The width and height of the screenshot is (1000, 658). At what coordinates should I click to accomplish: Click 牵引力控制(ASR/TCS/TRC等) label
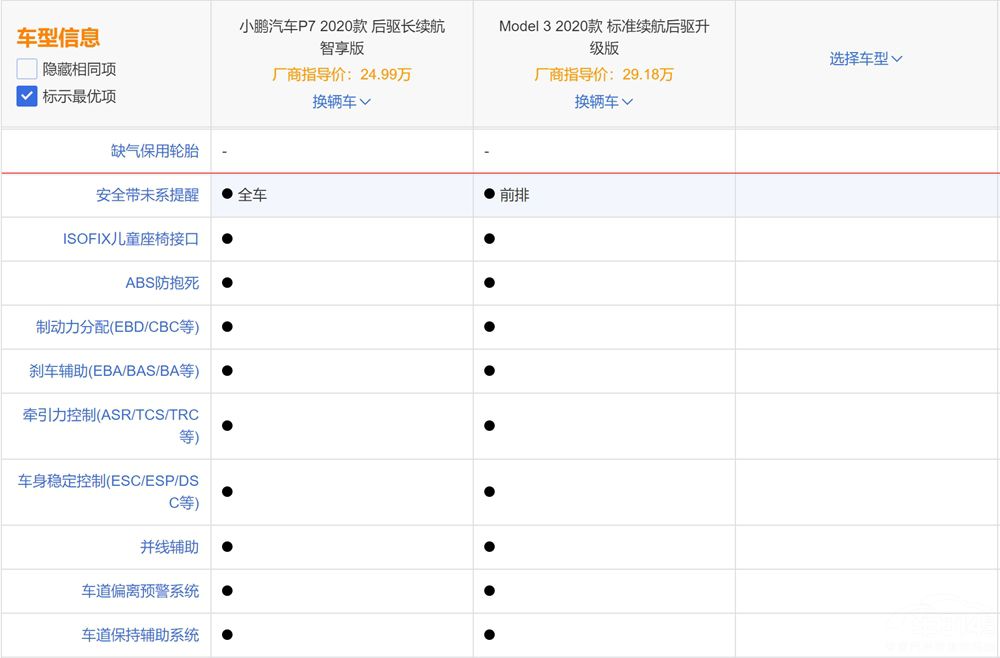pos(111,426)
